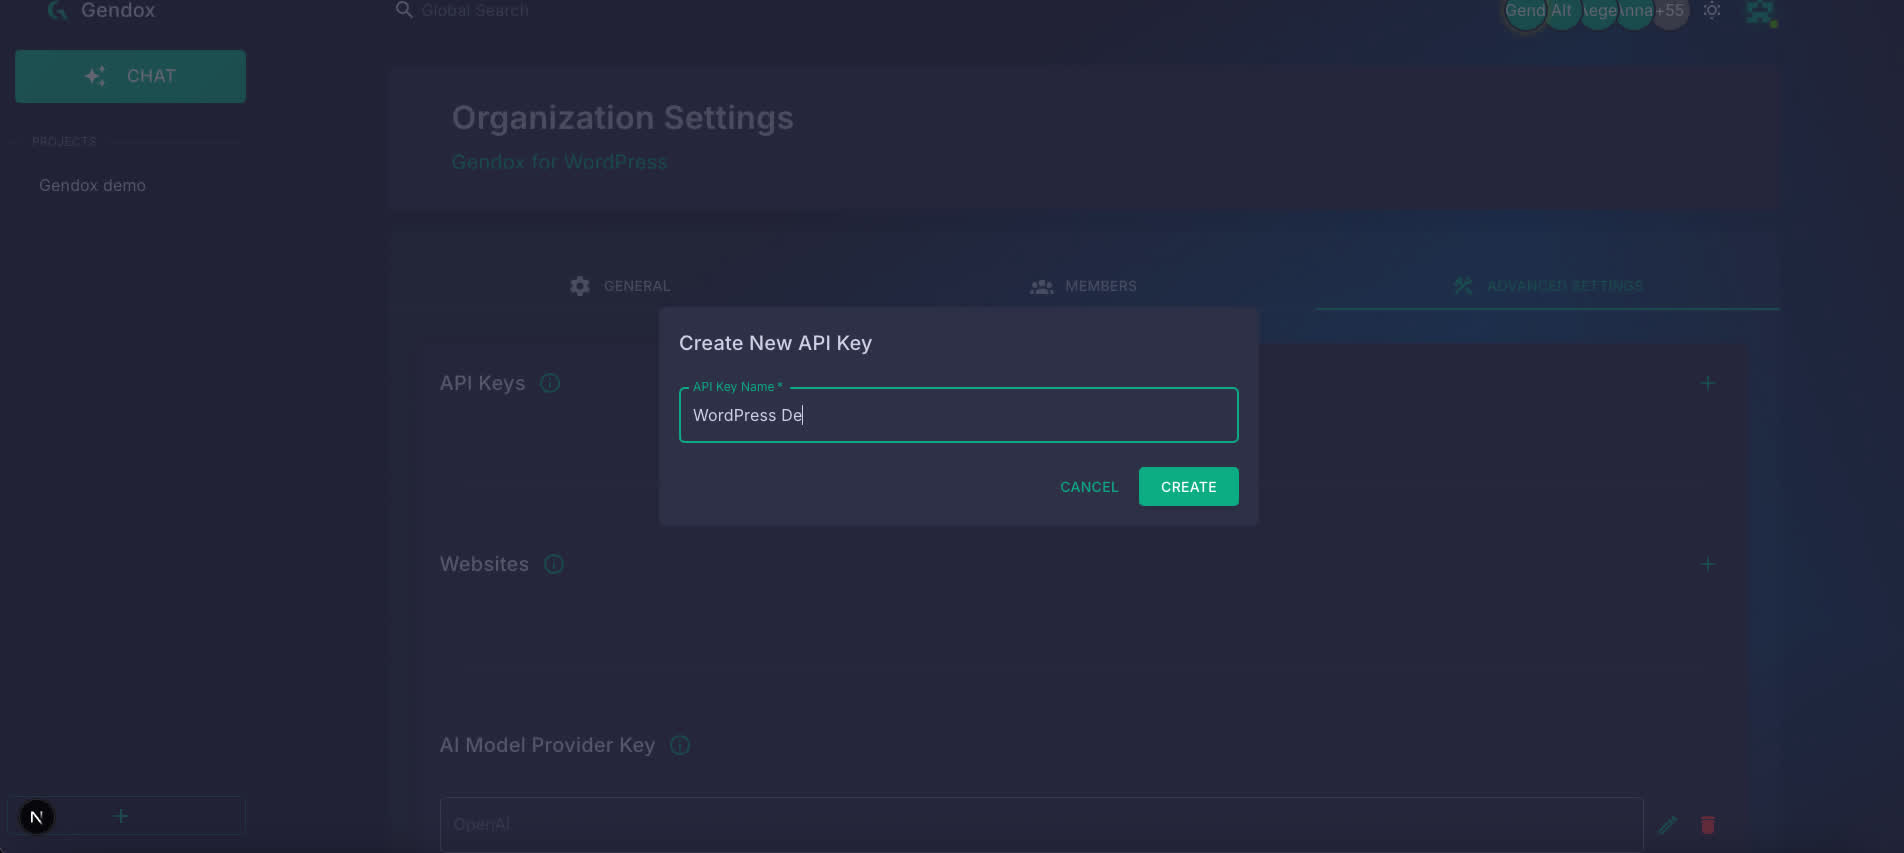Delete the OpenAI provider key

(x=1708, y=825)
